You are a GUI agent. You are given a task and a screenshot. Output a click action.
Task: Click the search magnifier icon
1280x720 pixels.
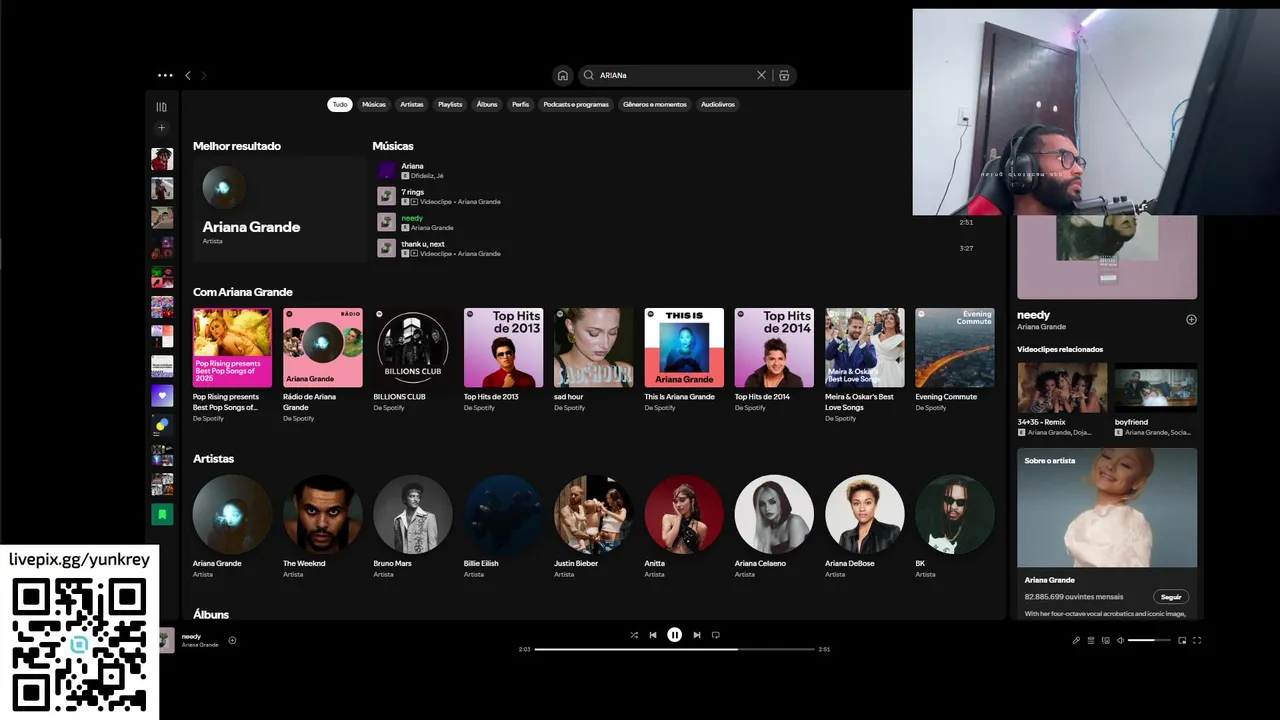pyautogui.click(x=589, y=75)
